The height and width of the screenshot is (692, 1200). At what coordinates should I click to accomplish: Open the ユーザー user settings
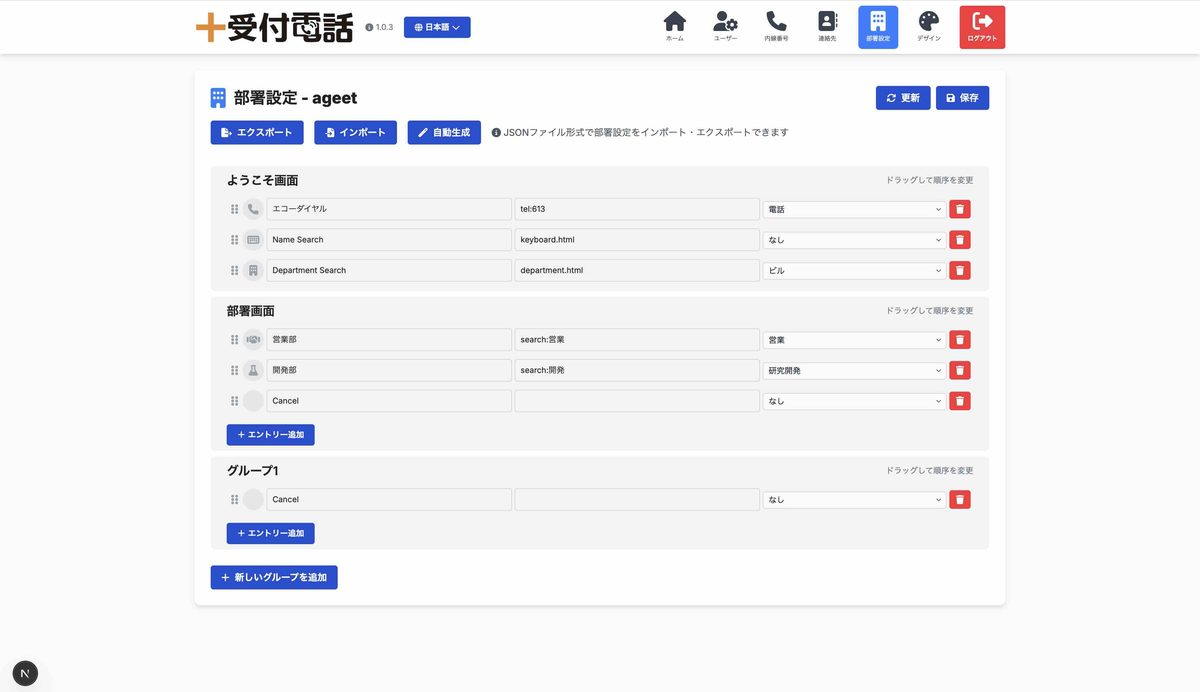(726, 27)
